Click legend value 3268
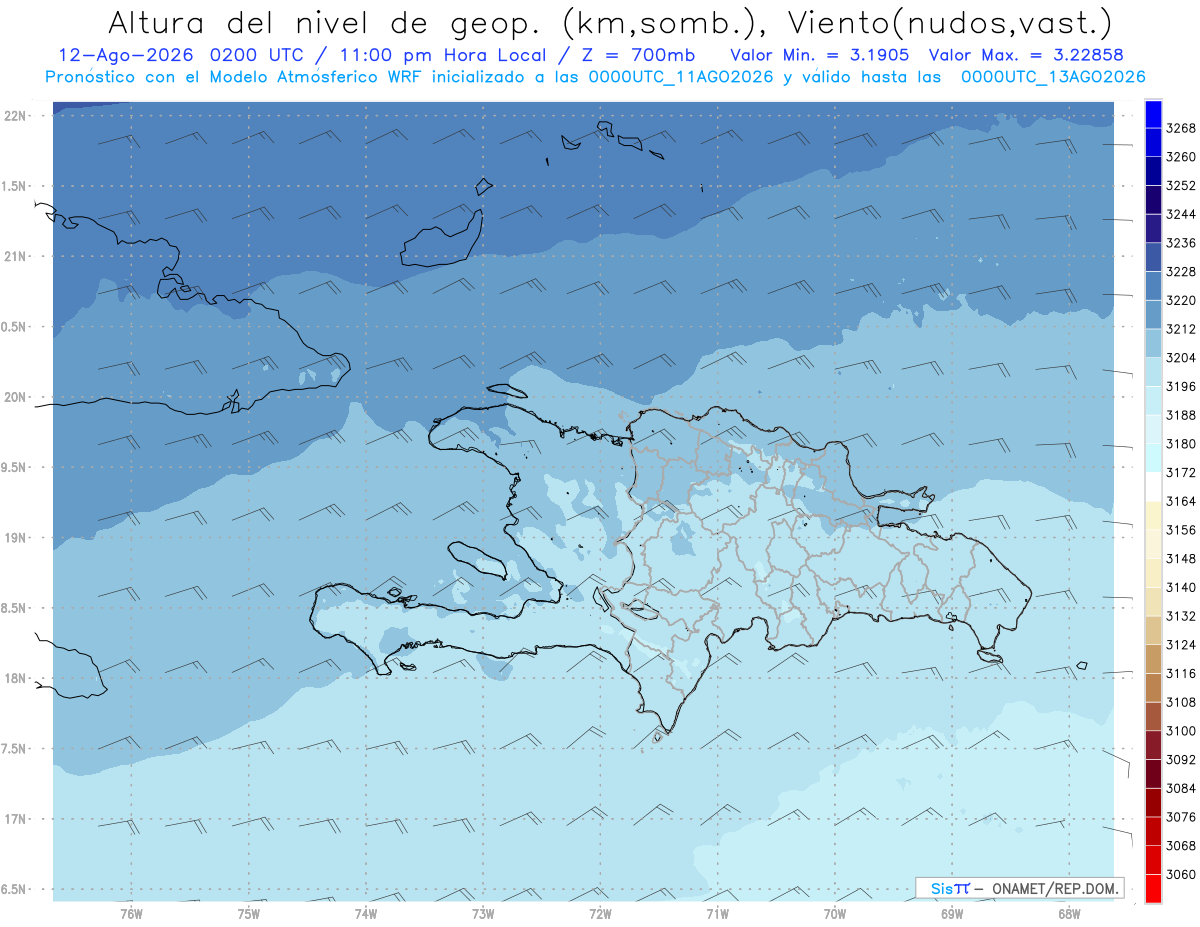Screen dimensions: 1200x927 point(1181,129)
